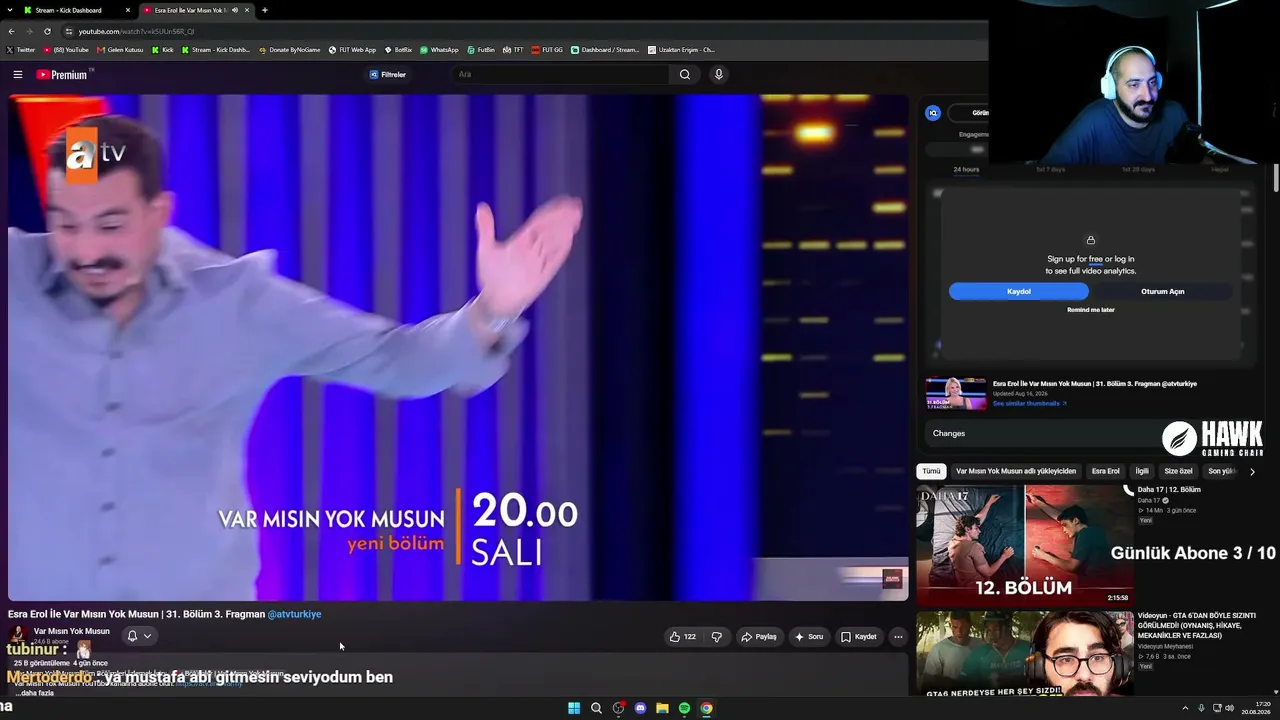Show more filter chips with right chevron
This screenshot has width=1280, height=720.
click(x=1252, y=471)
